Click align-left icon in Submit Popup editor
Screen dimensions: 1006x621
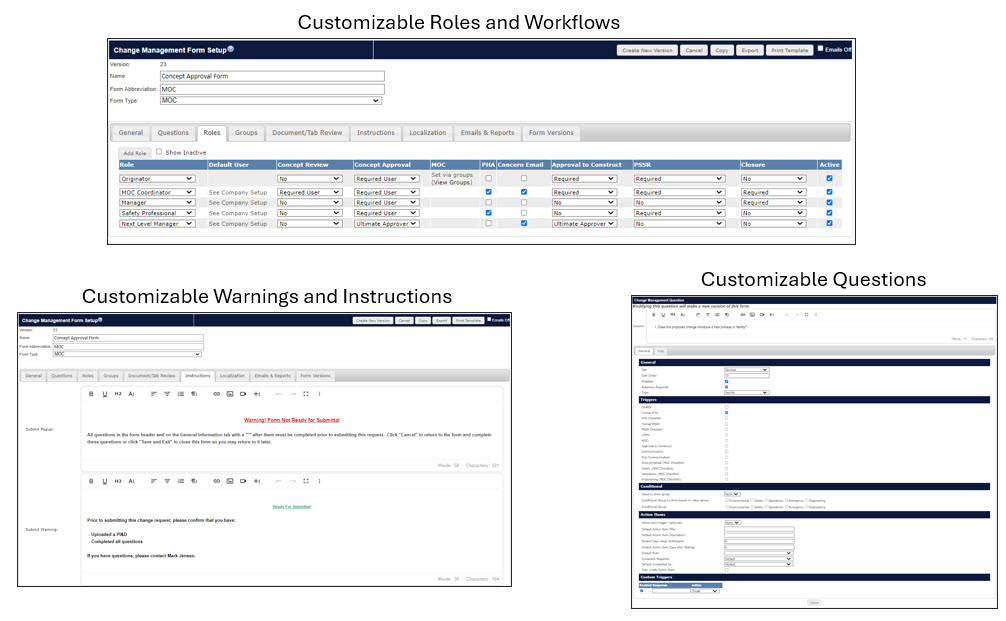154,394
